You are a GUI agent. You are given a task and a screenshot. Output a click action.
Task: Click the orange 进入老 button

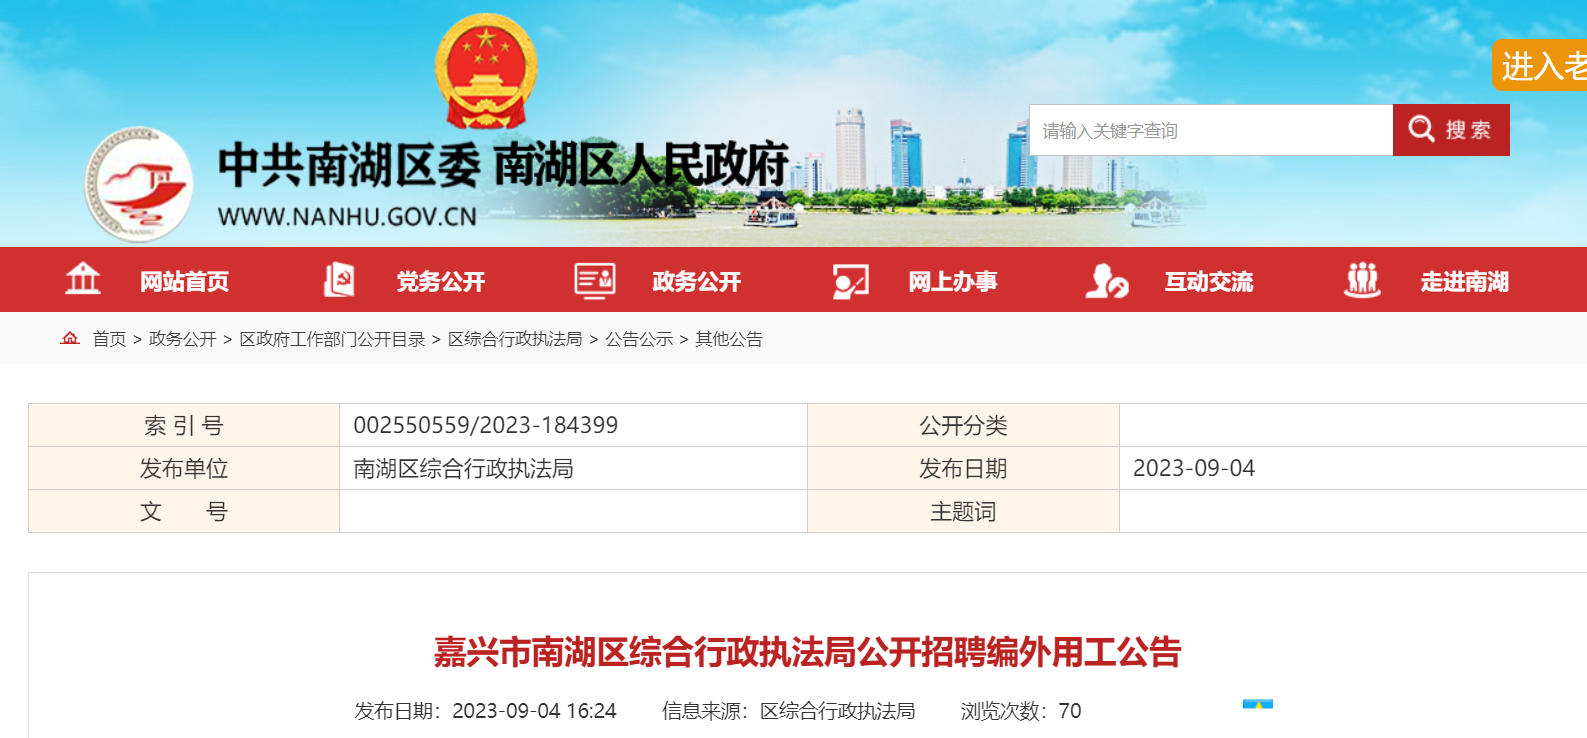point(1540,66)
